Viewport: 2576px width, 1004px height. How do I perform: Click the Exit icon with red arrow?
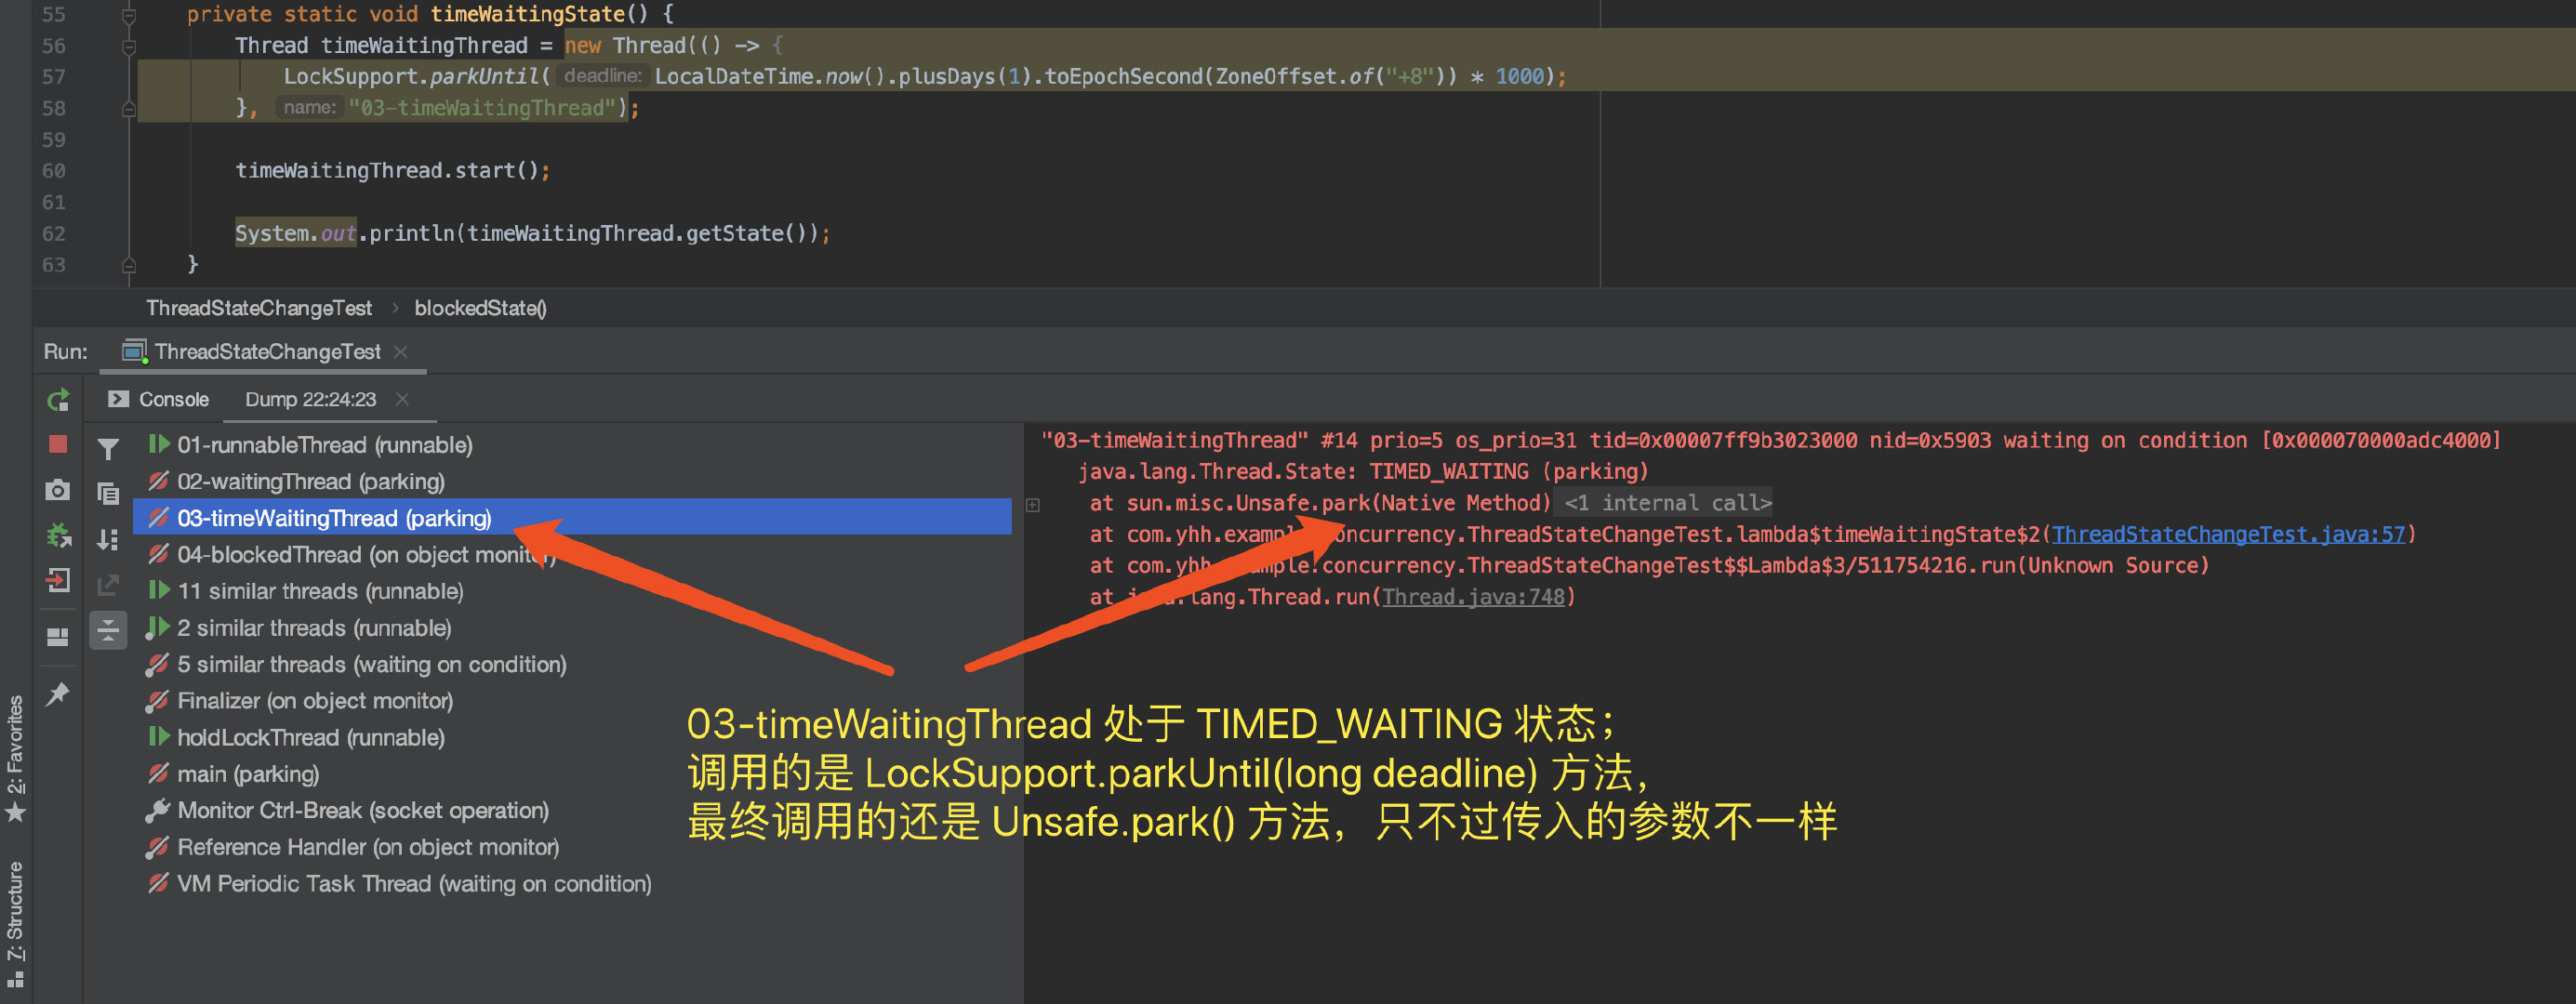coord(58,581)
